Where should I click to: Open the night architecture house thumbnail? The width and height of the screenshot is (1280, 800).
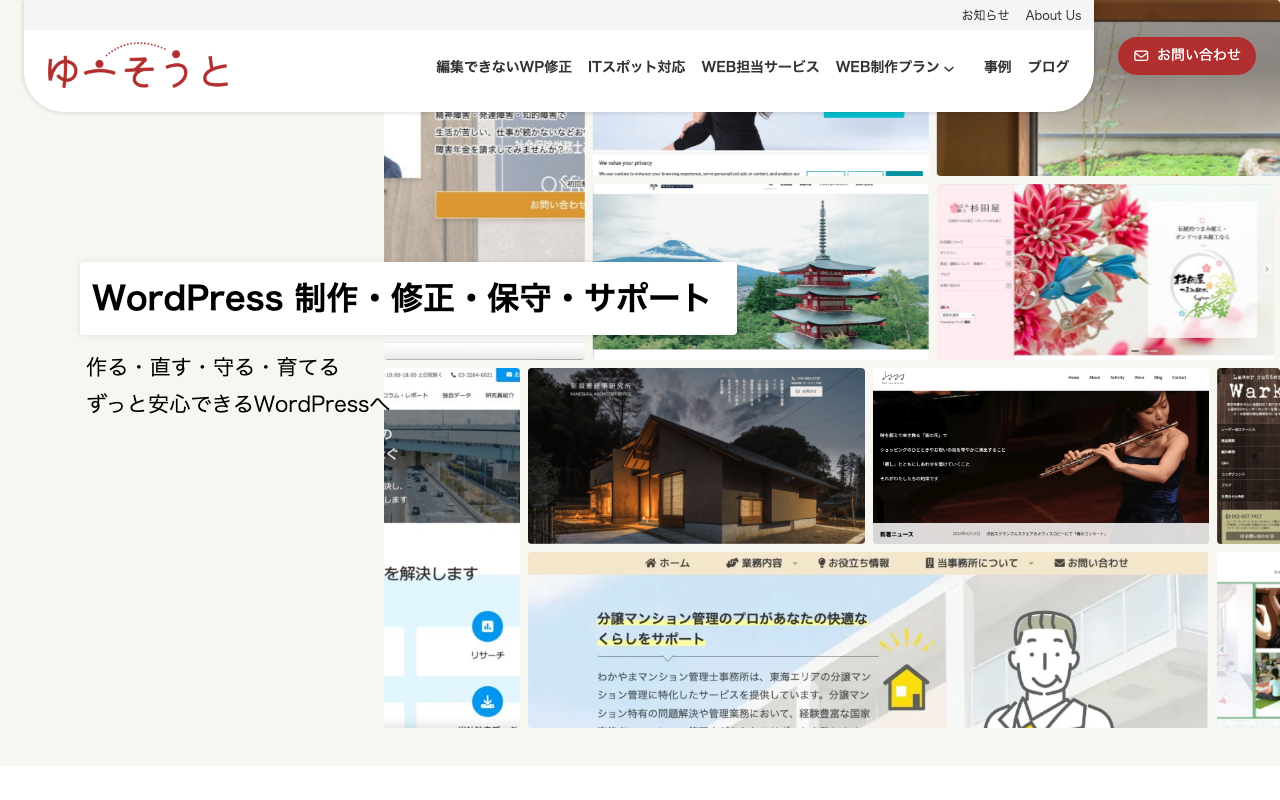[x=696, y=456]
